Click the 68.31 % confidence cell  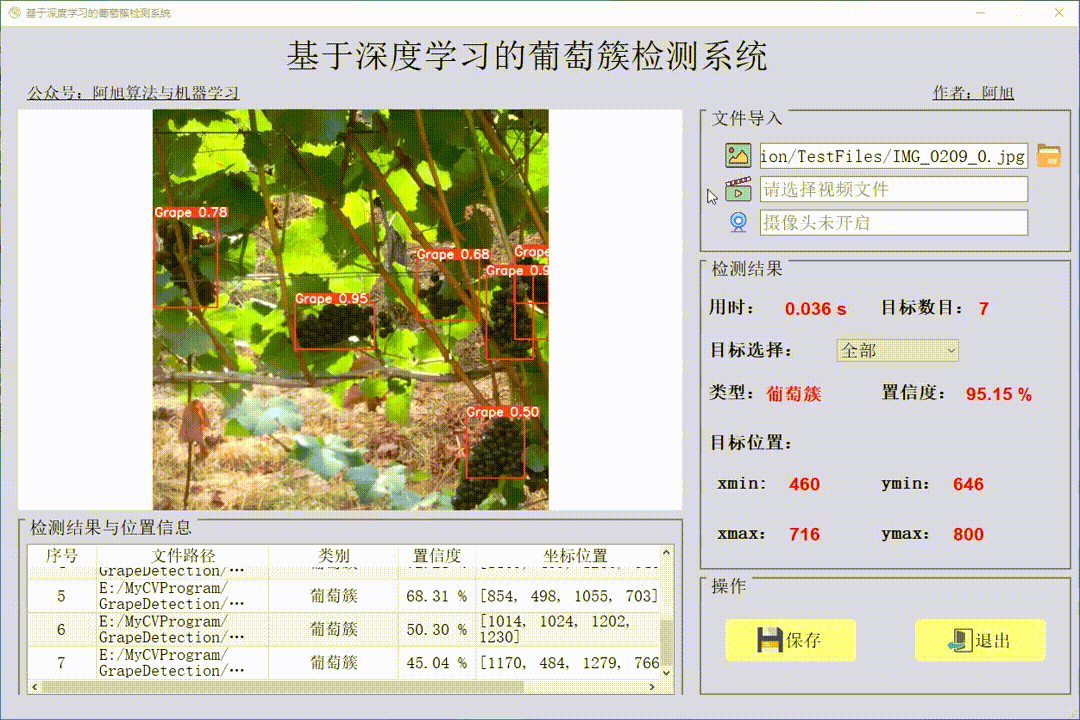437,596
